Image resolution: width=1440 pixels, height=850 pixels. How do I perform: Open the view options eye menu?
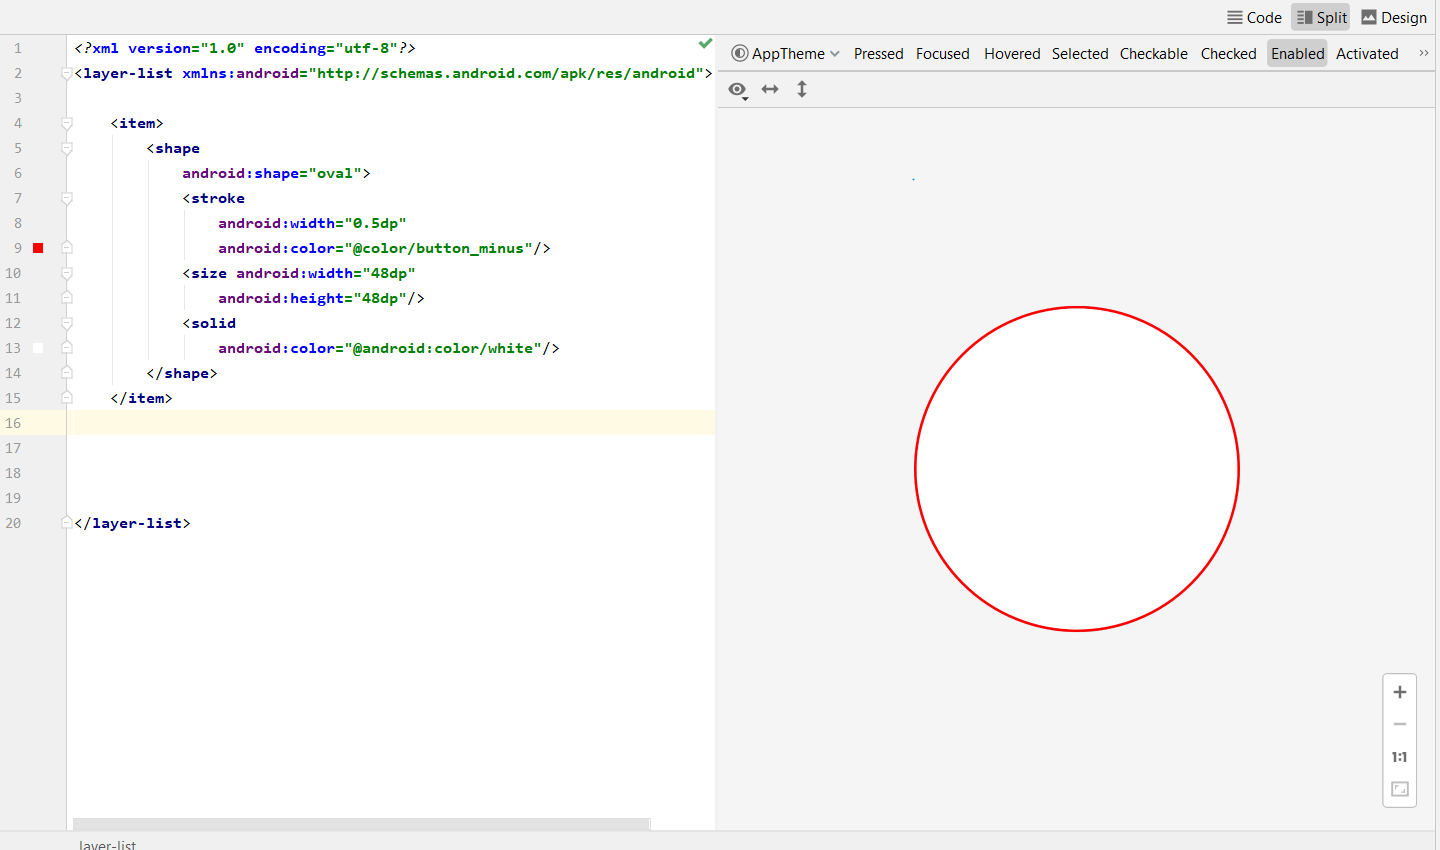pos(738,90)
